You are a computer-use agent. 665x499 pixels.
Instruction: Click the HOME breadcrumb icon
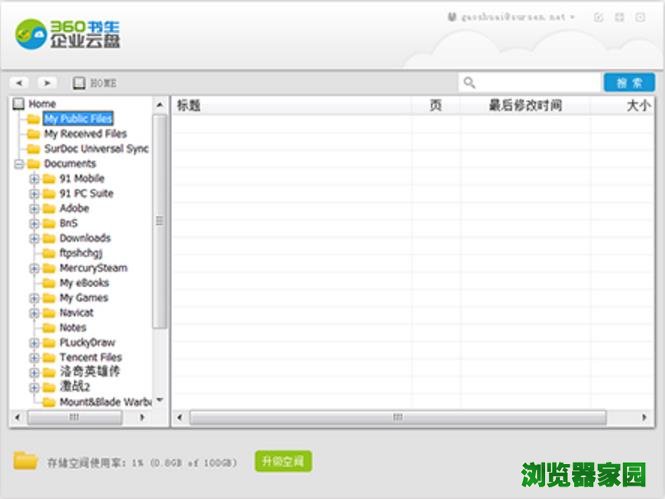[x=80, y=83]
